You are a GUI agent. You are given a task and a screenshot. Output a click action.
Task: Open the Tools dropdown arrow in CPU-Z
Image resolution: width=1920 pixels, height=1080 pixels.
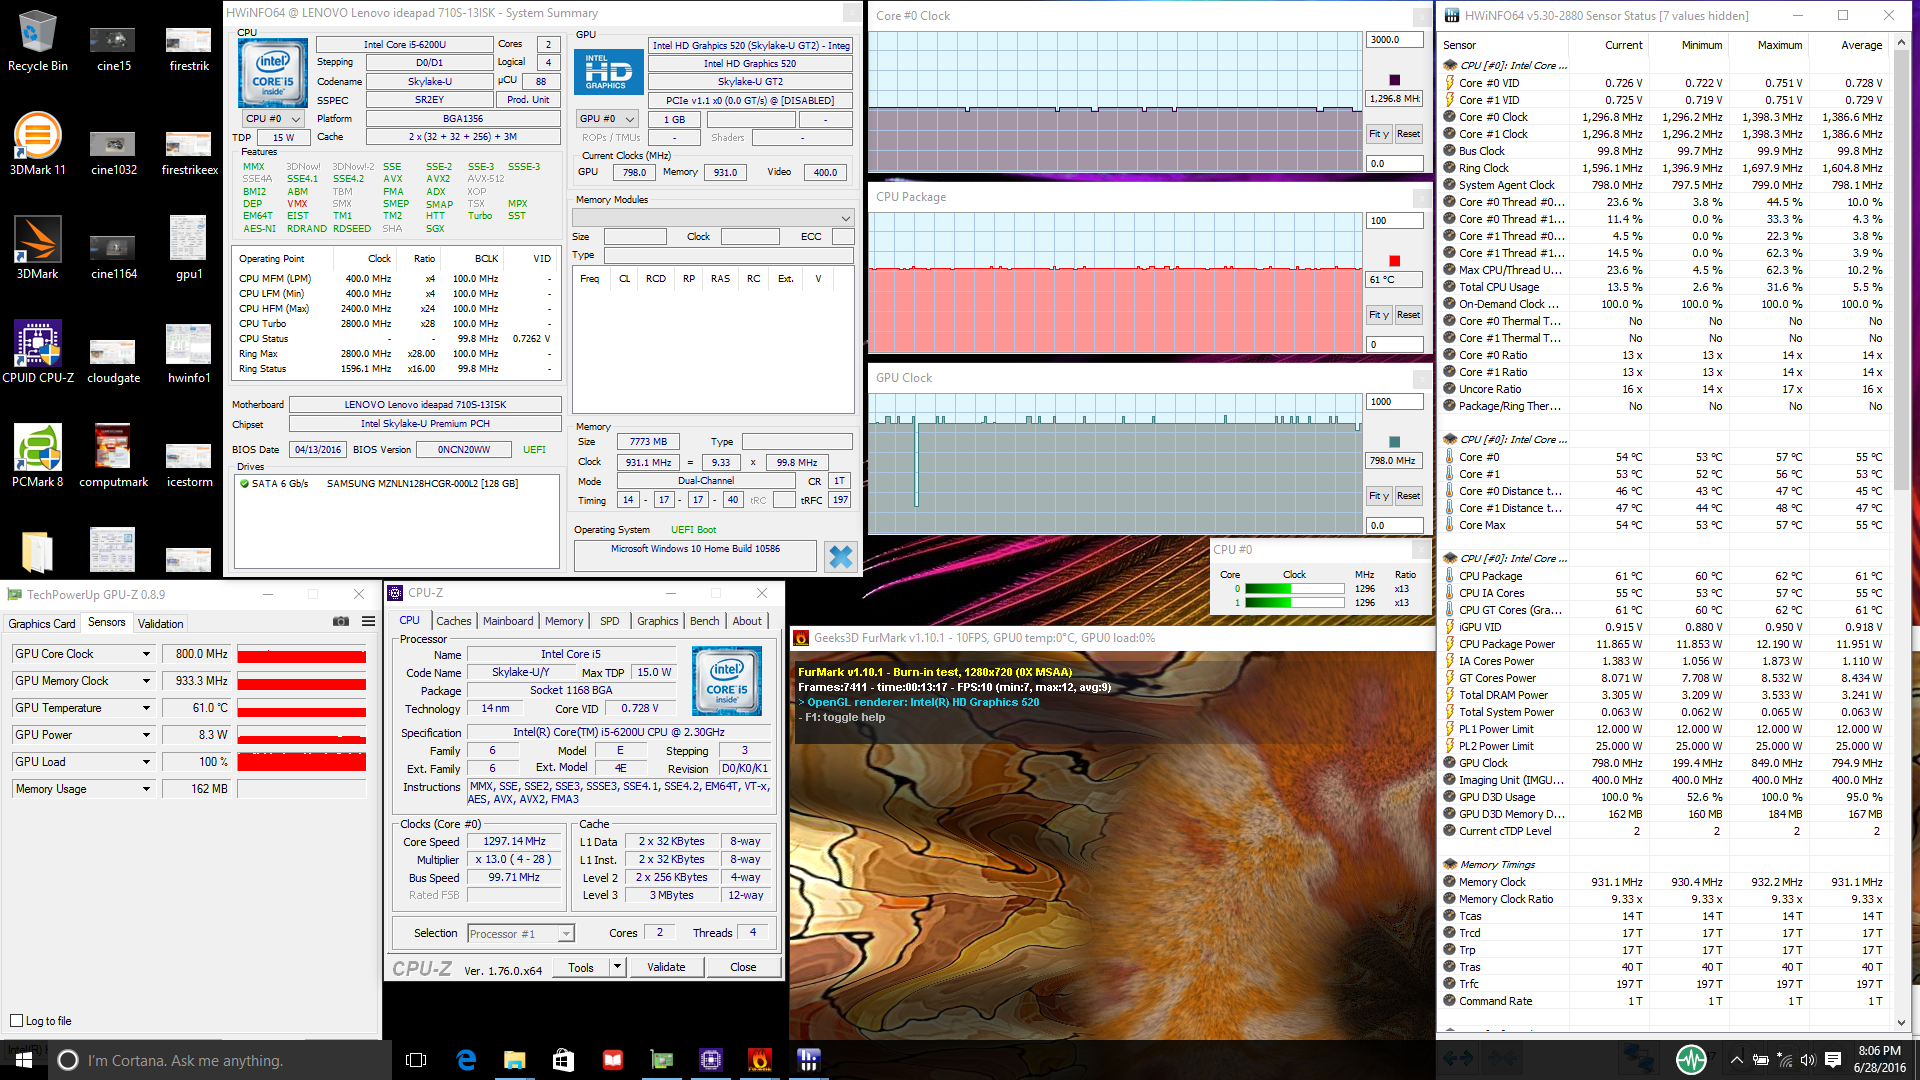[617, 967]
